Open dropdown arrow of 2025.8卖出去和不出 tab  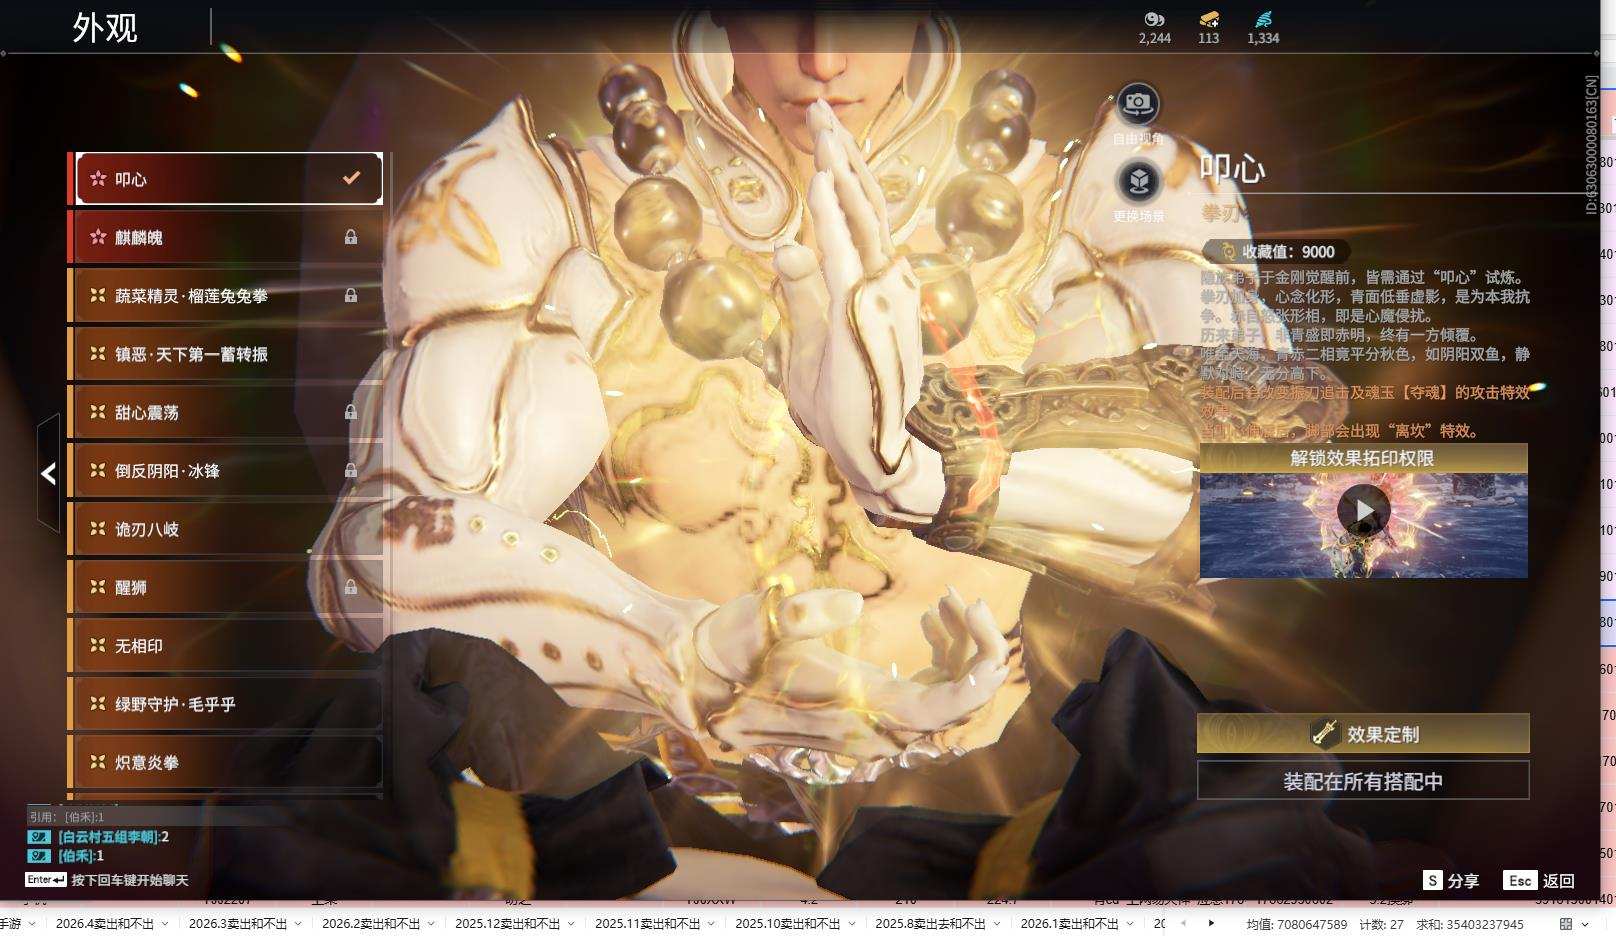coord(997,924)
